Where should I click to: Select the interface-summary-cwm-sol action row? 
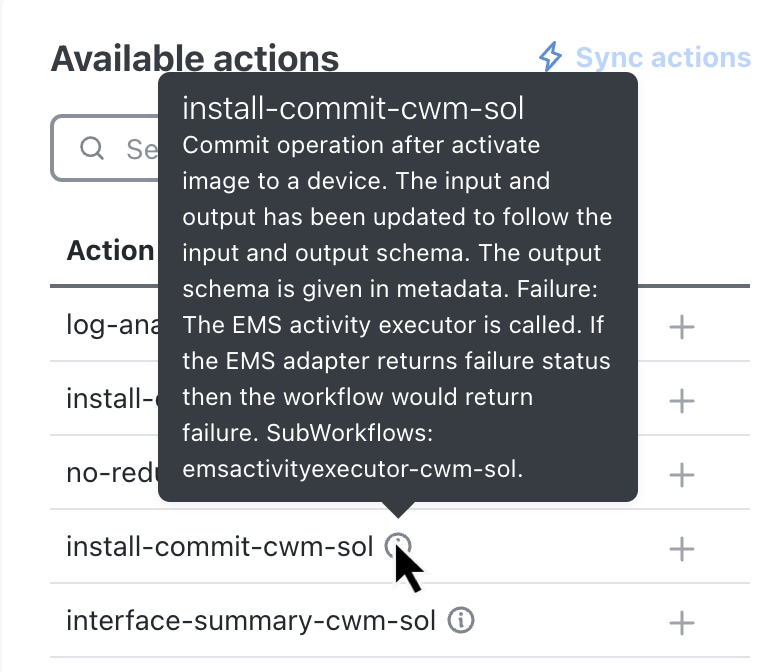tap(400, 620)
